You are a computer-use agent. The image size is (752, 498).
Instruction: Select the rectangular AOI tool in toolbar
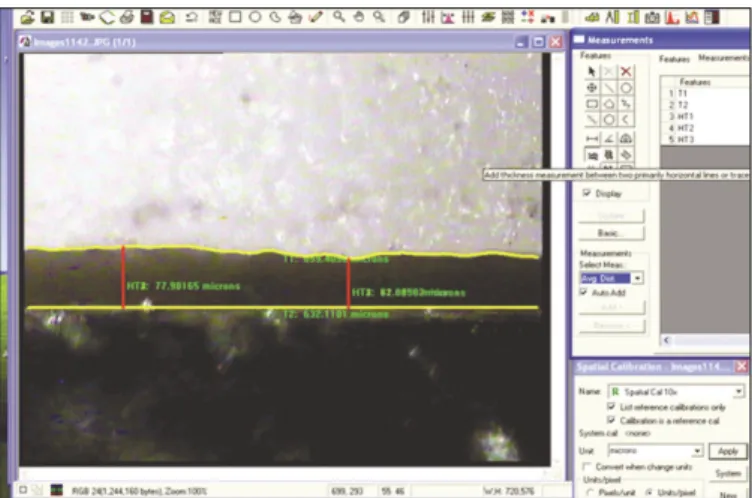[235, 17]
